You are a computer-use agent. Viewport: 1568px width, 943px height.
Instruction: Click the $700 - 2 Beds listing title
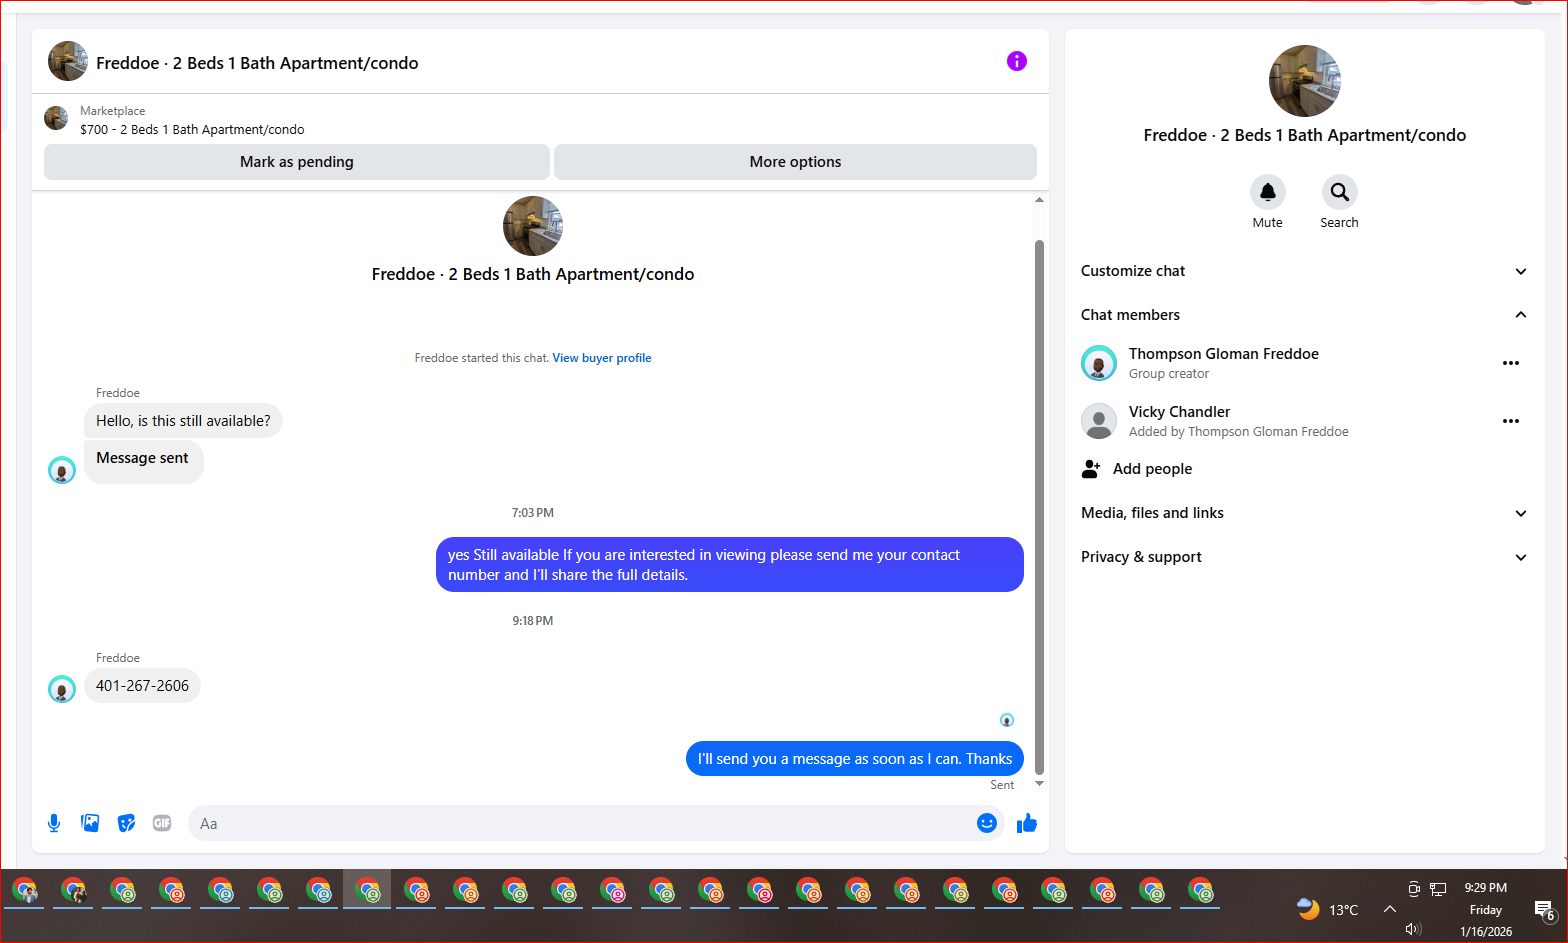pyautogui.click(x=192, y=129)
